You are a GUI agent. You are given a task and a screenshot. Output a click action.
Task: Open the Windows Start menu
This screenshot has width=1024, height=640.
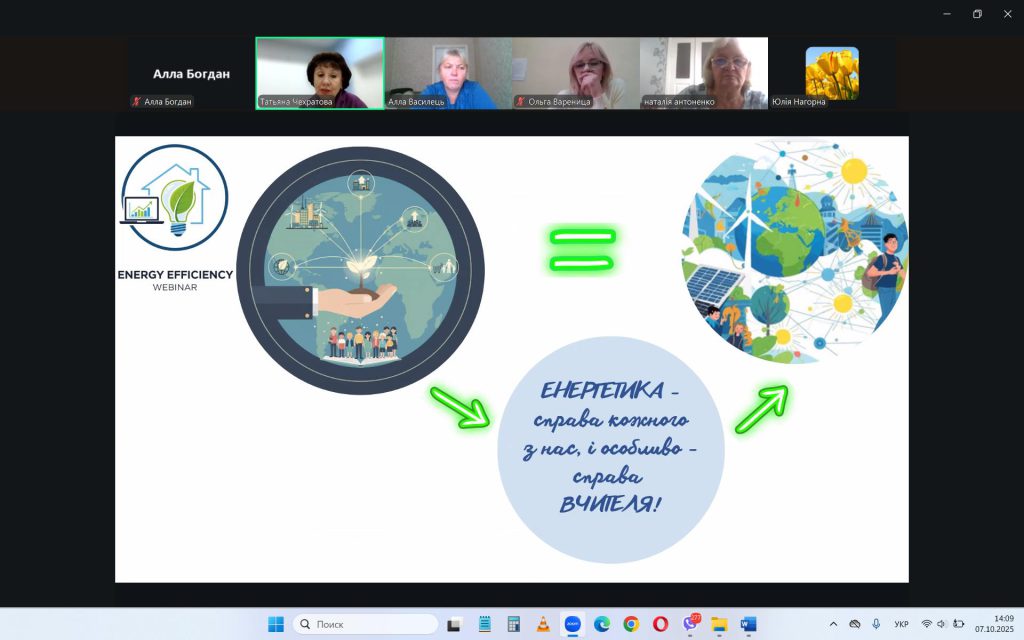[x=276, y=624]
